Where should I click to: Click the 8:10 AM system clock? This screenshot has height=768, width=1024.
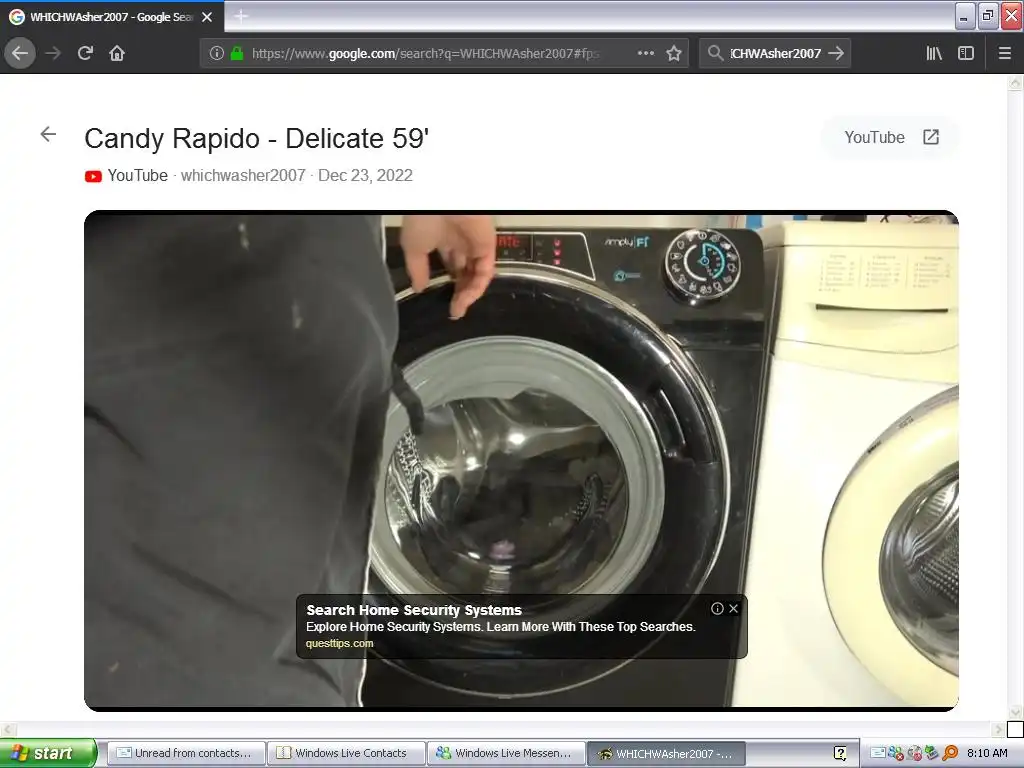[987, 753]
